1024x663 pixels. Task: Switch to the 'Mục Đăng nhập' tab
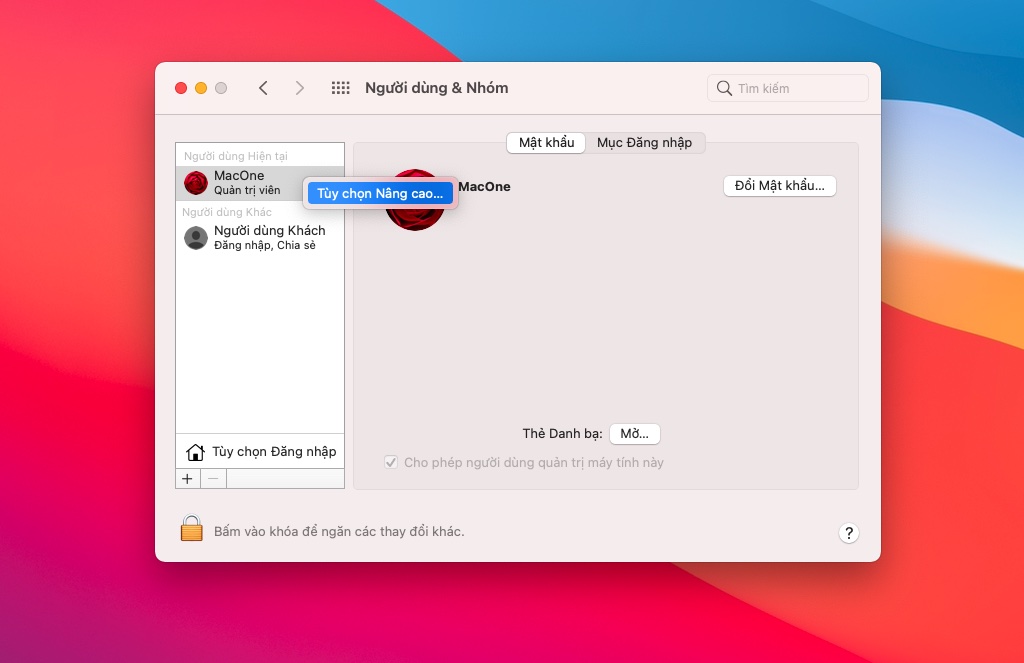pos(645,142)
